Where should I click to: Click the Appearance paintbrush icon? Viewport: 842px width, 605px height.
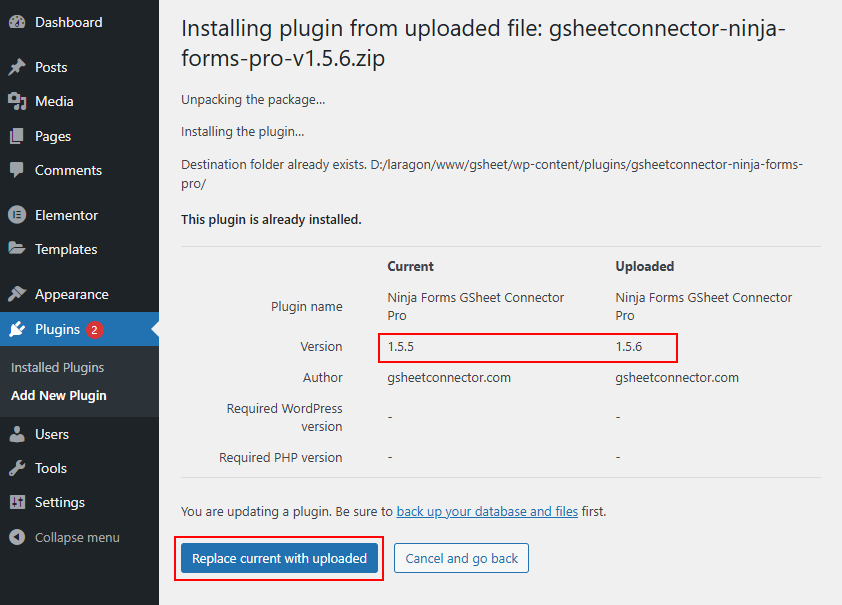coord(17,294)
